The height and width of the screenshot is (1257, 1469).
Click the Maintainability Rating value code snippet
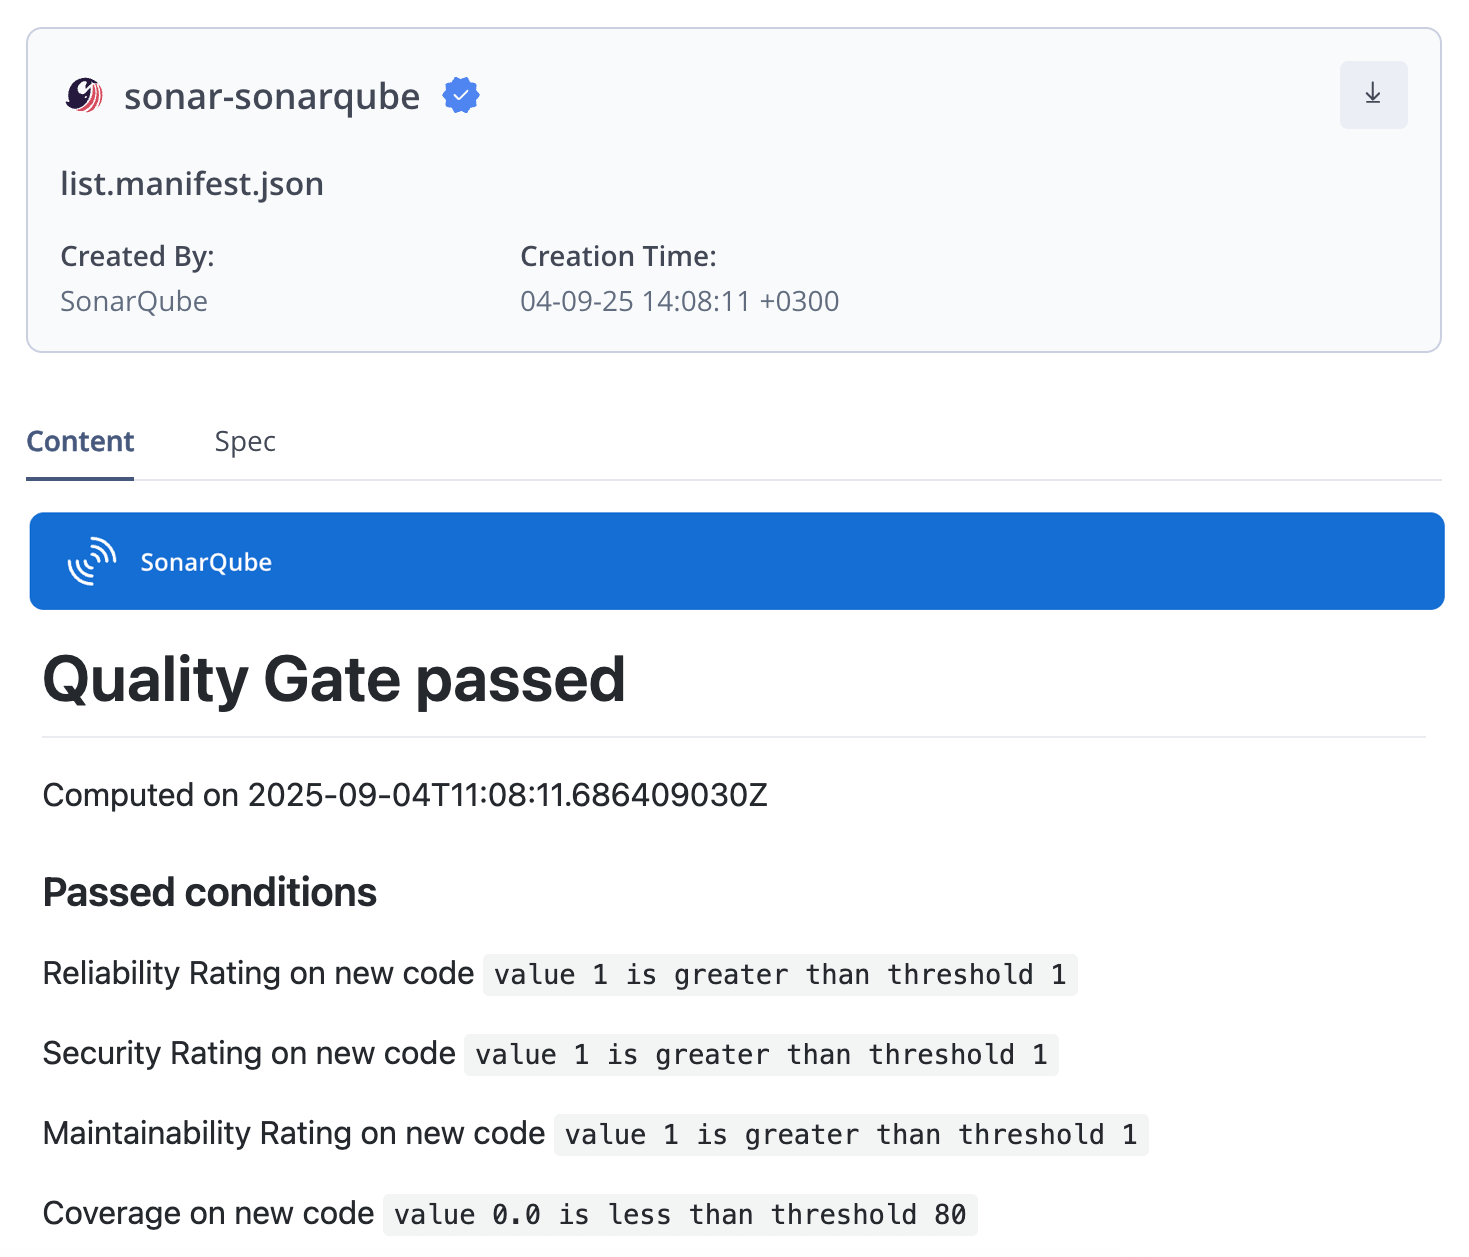[x=851, y=1134]
